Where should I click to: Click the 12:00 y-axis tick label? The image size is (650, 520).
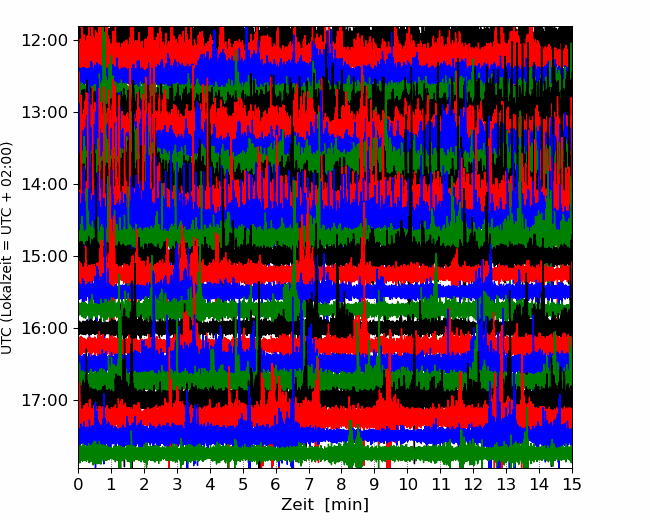tap(44, 41)
